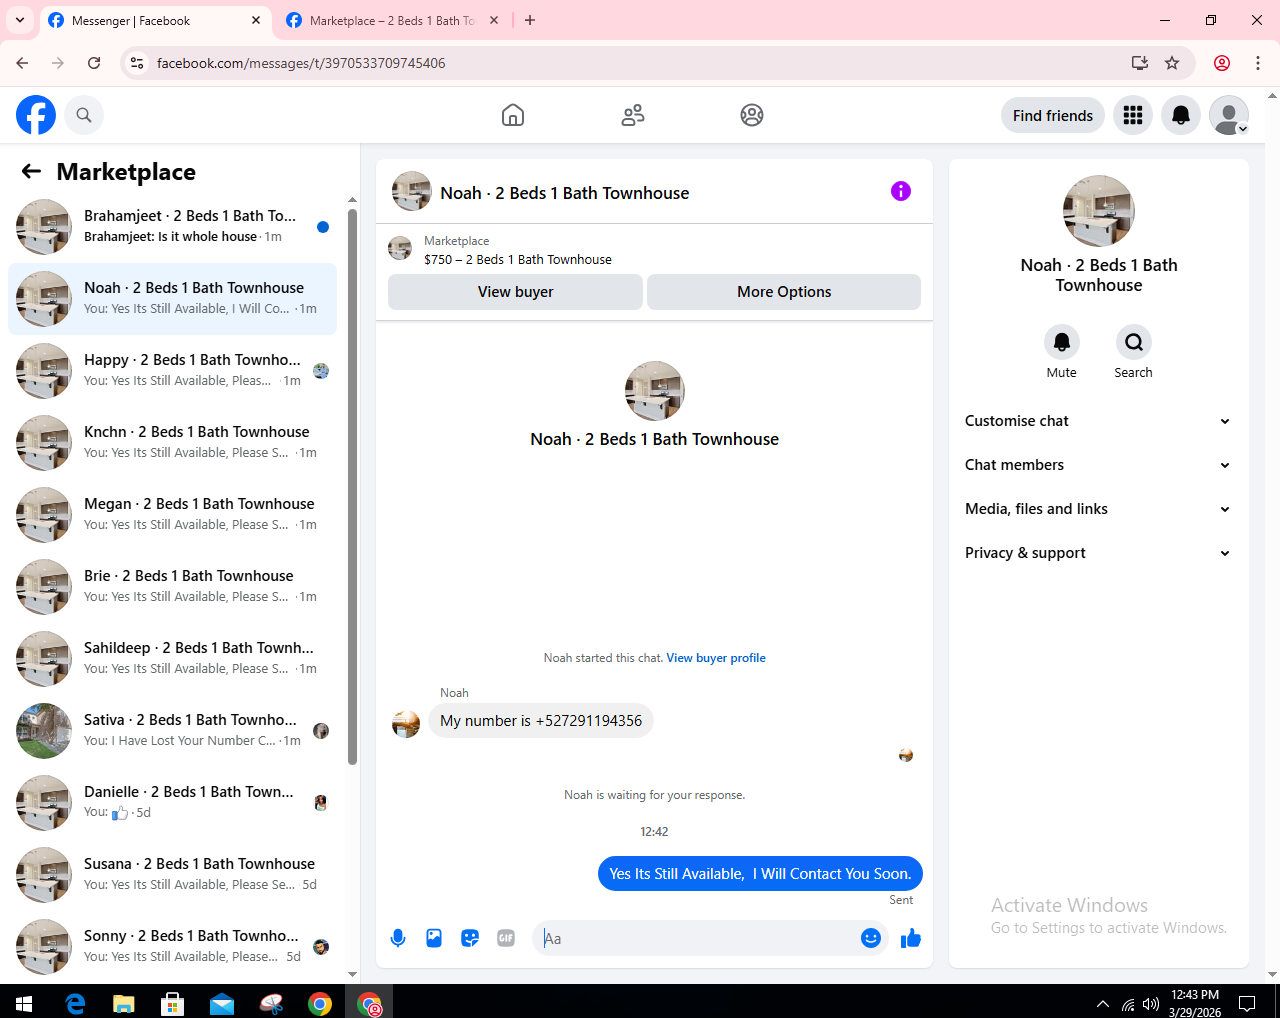Open the Chrome three-dot menu
1280x1018 pixels.
[1258, 63]
